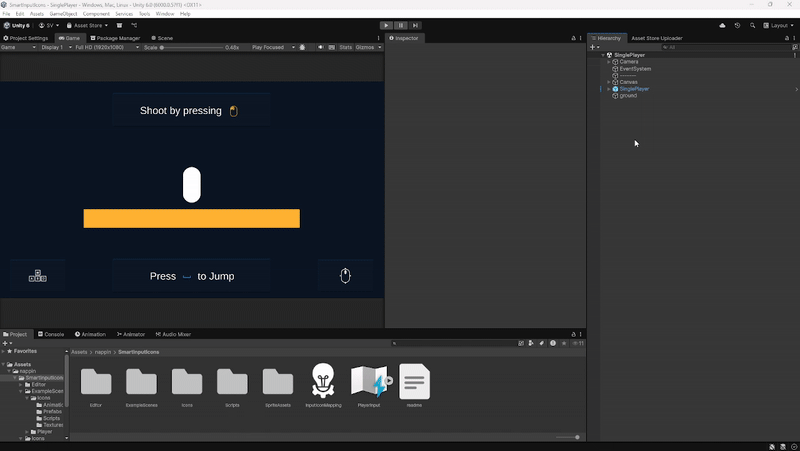Open the SinglePlayer prefab via chevron arrow
This screenshot has height=451, width=800.
coord(796,89)
